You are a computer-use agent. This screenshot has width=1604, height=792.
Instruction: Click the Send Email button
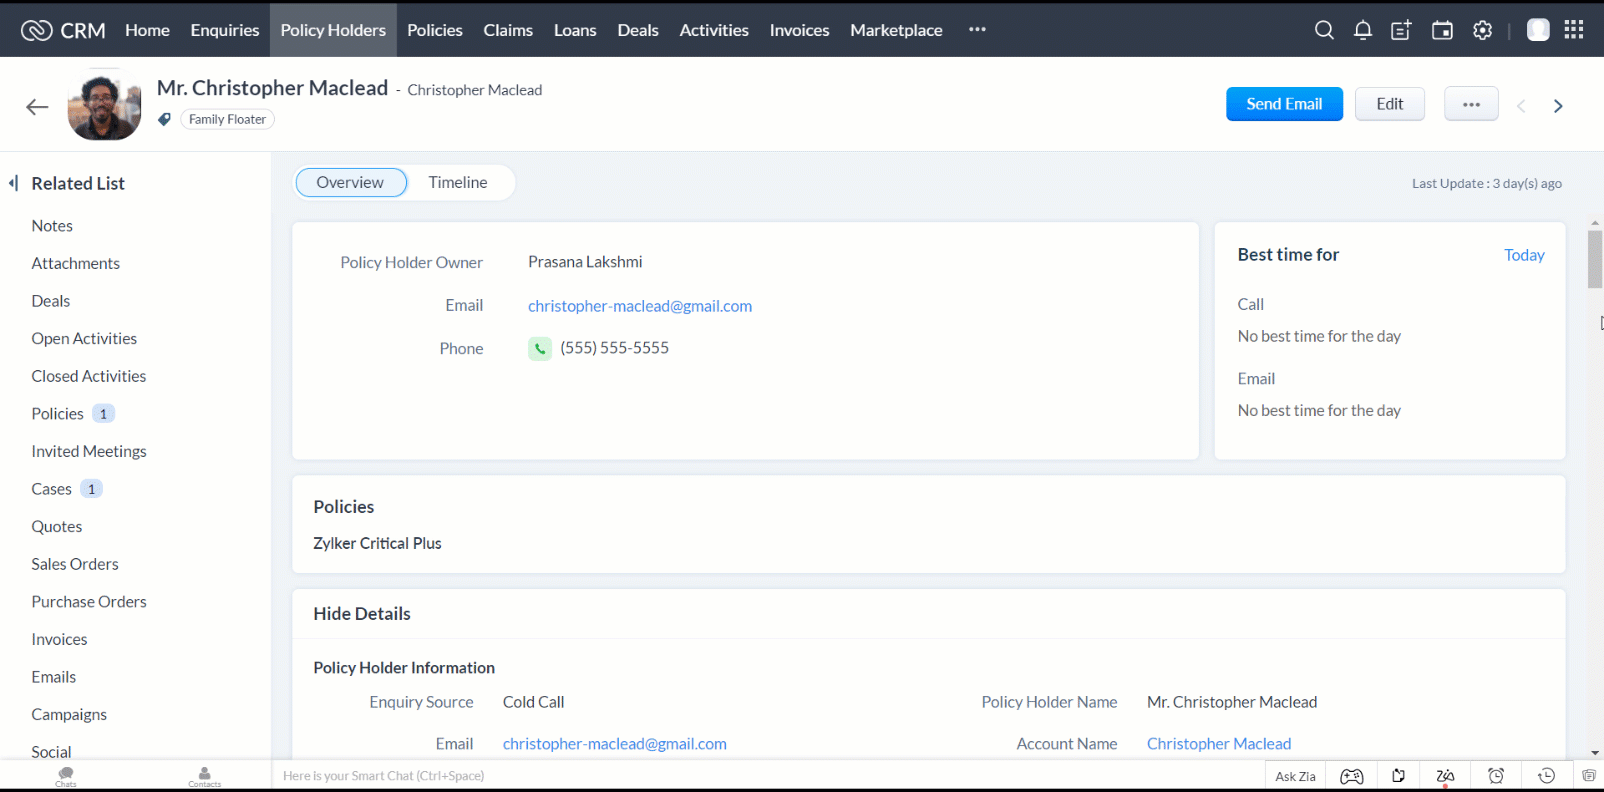[1284, 104]
